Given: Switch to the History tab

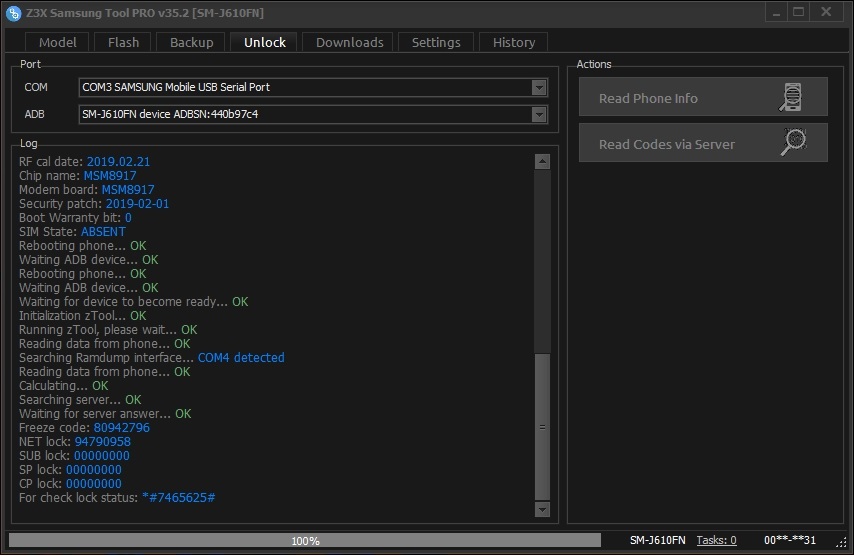Looking at the screenshot, I should (514, 42).
